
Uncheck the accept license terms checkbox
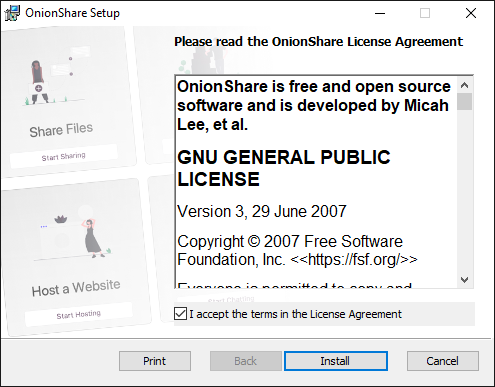point(180,314)
